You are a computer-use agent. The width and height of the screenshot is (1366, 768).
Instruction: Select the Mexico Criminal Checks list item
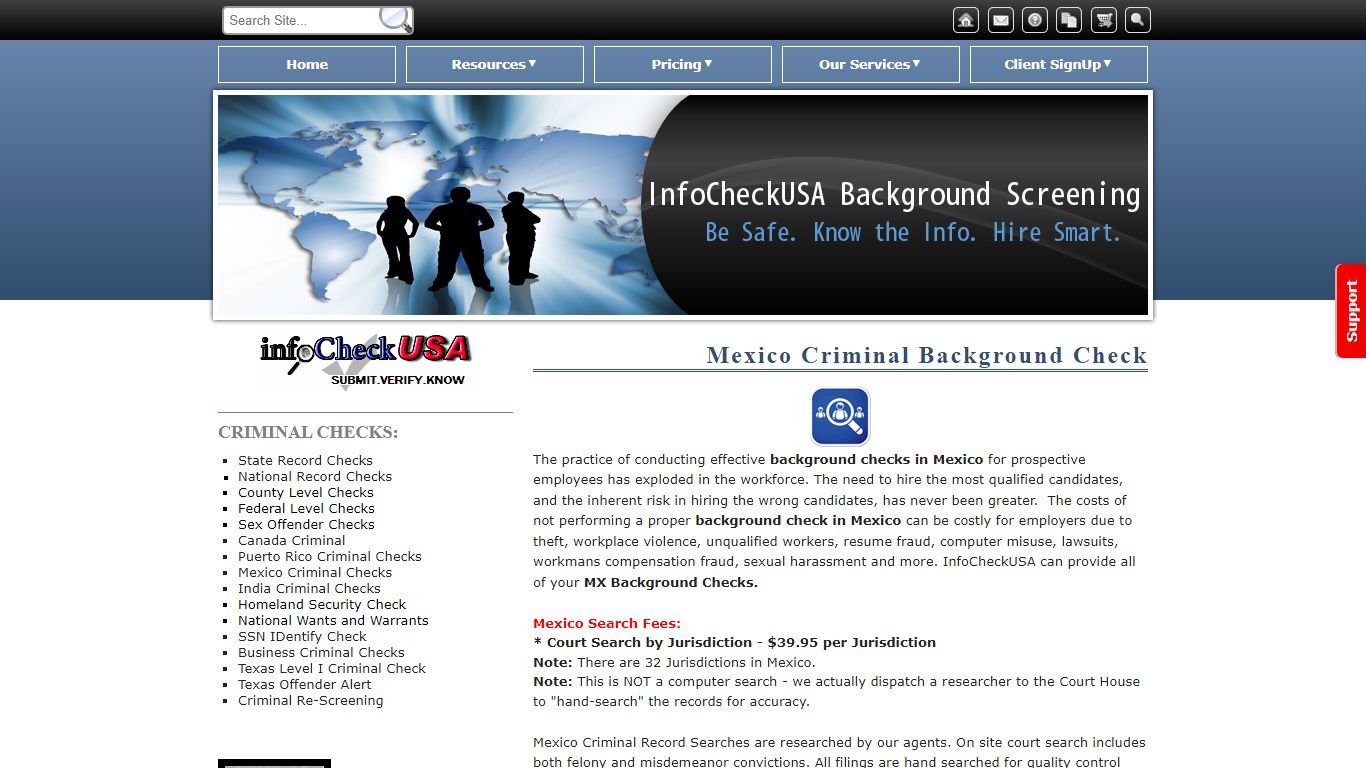pyautogui.click(x=315, y=572)
